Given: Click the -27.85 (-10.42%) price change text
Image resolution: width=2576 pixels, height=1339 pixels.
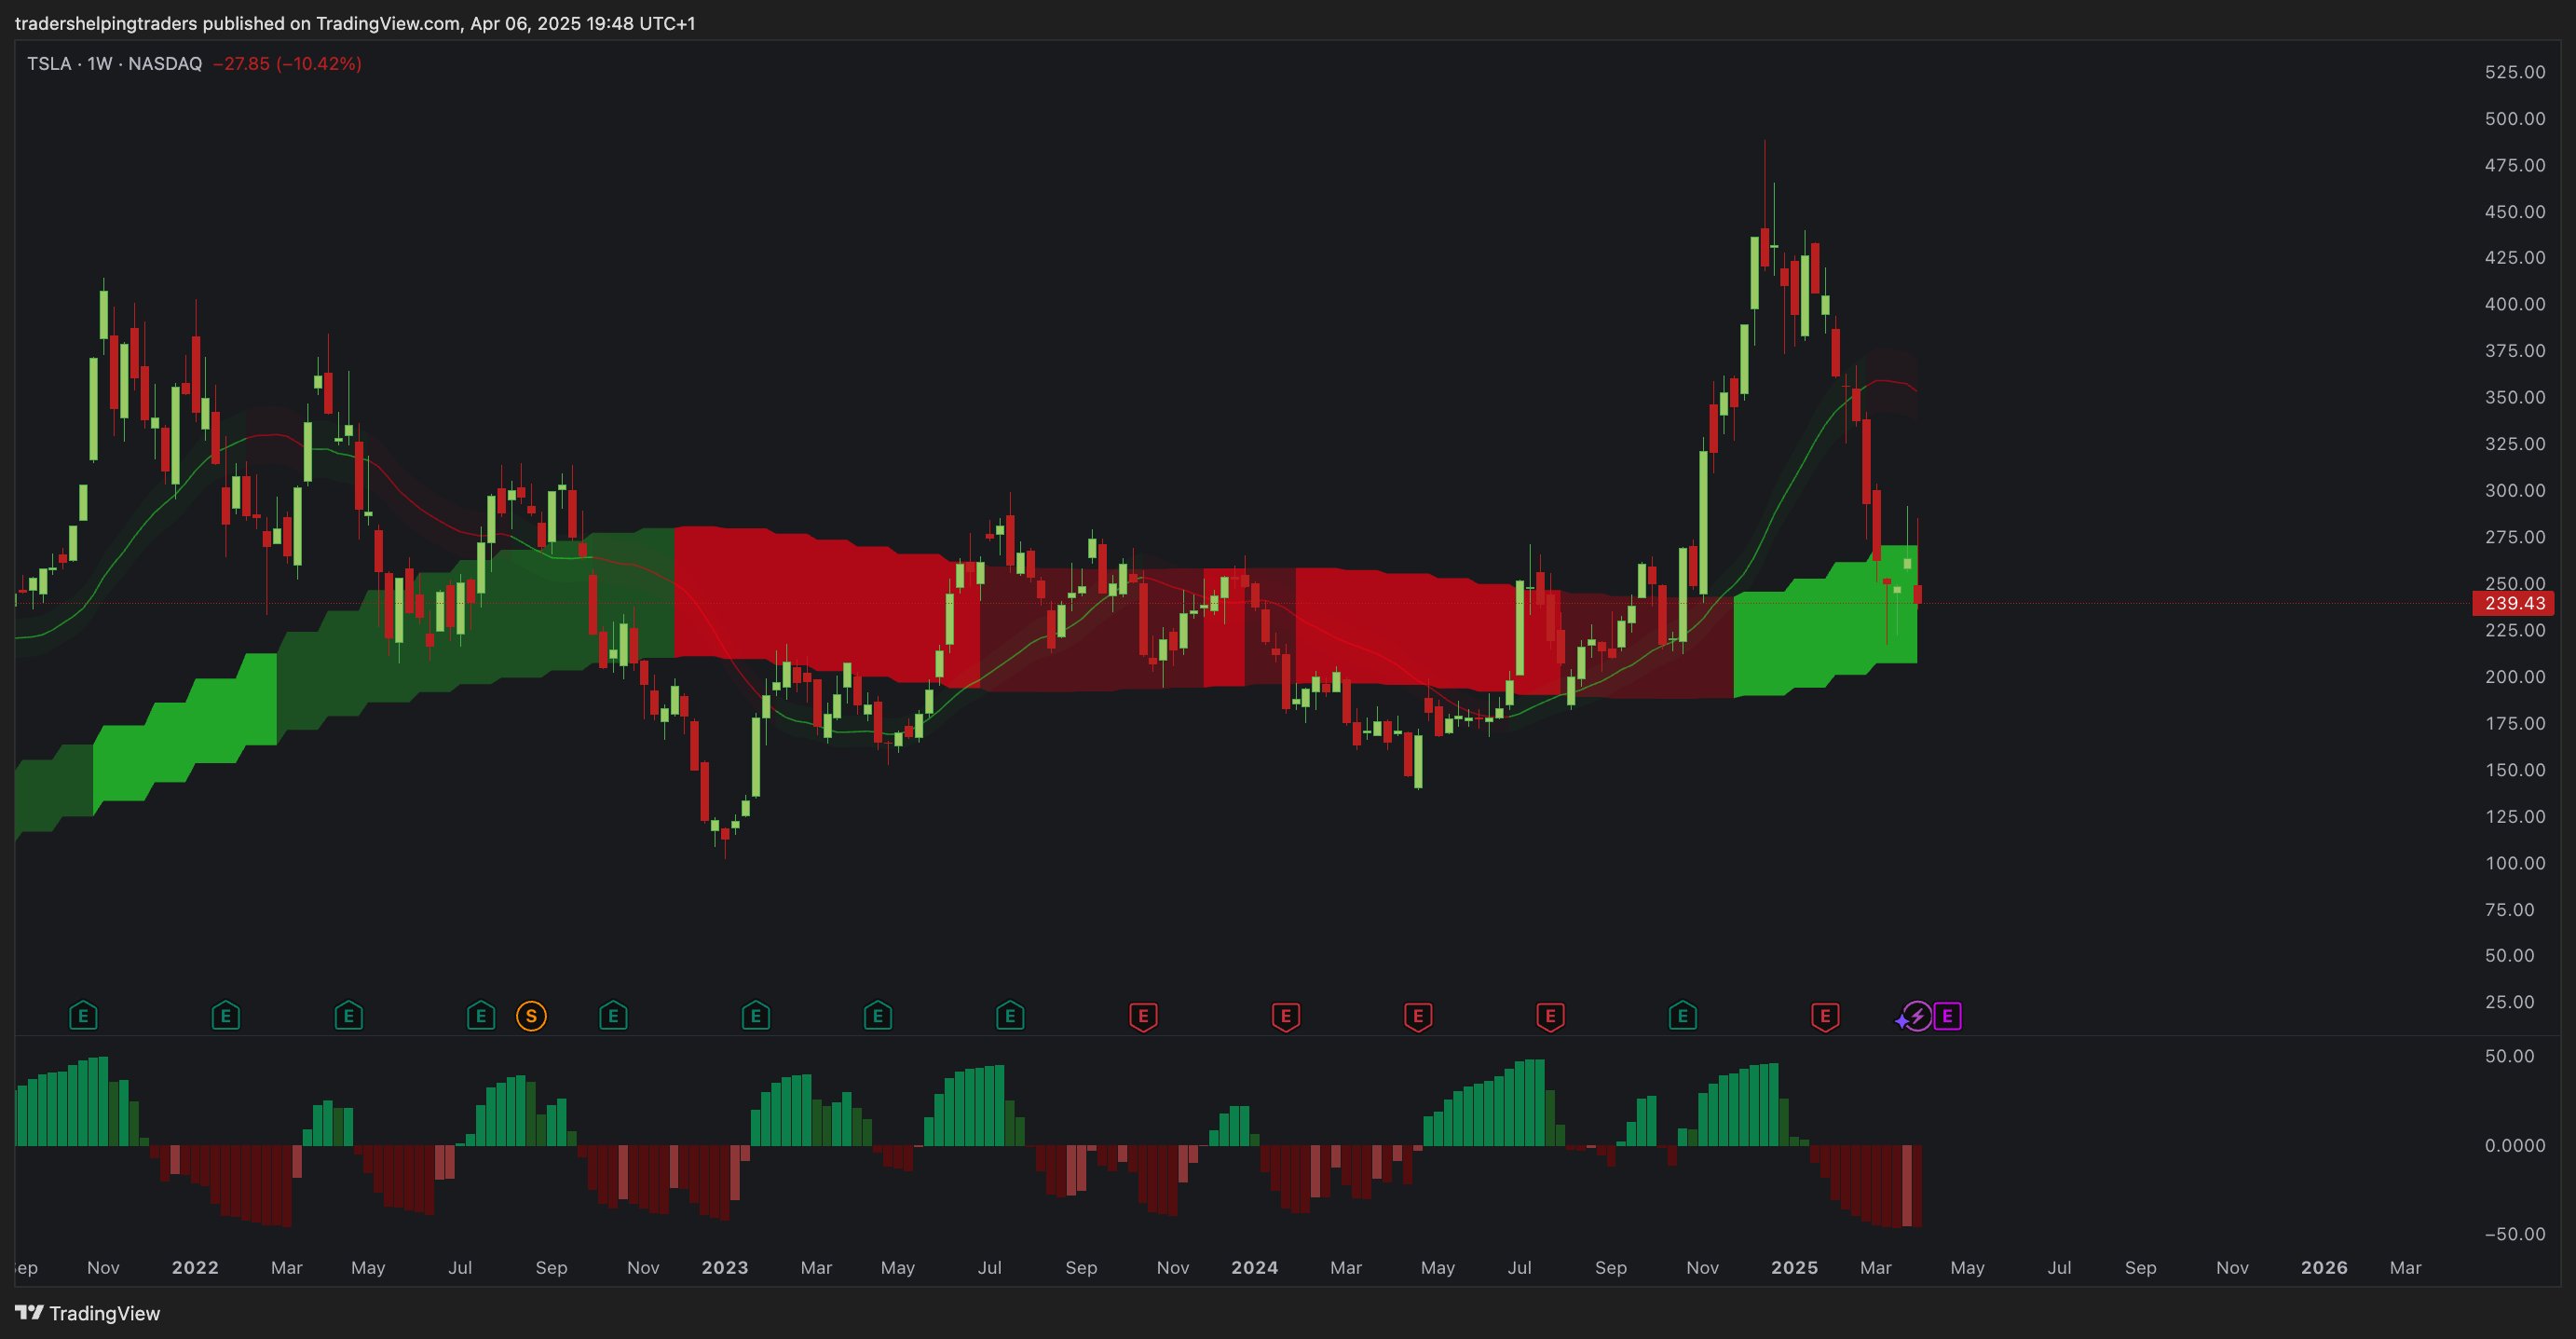Looking at the screenshot, I should [287, 64].
